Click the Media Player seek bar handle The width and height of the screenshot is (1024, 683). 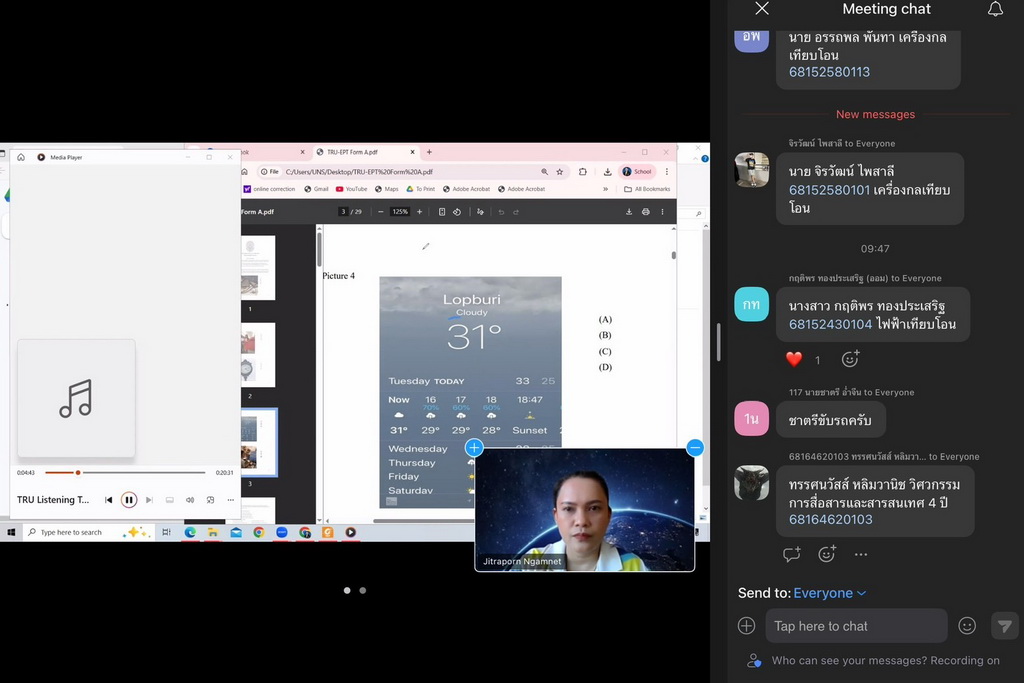(x=78, y=472)
